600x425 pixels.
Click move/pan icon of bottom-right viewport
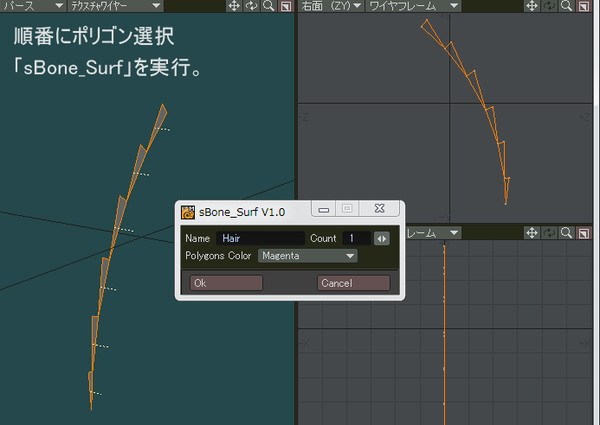click(532, 233)
